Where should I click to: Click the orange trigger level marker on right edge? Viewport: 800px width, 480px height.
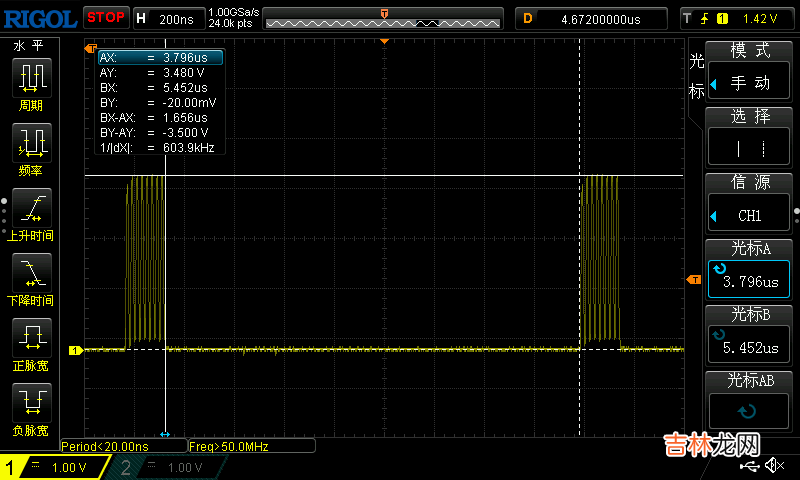pyautogui.click(x=689, y=281)
